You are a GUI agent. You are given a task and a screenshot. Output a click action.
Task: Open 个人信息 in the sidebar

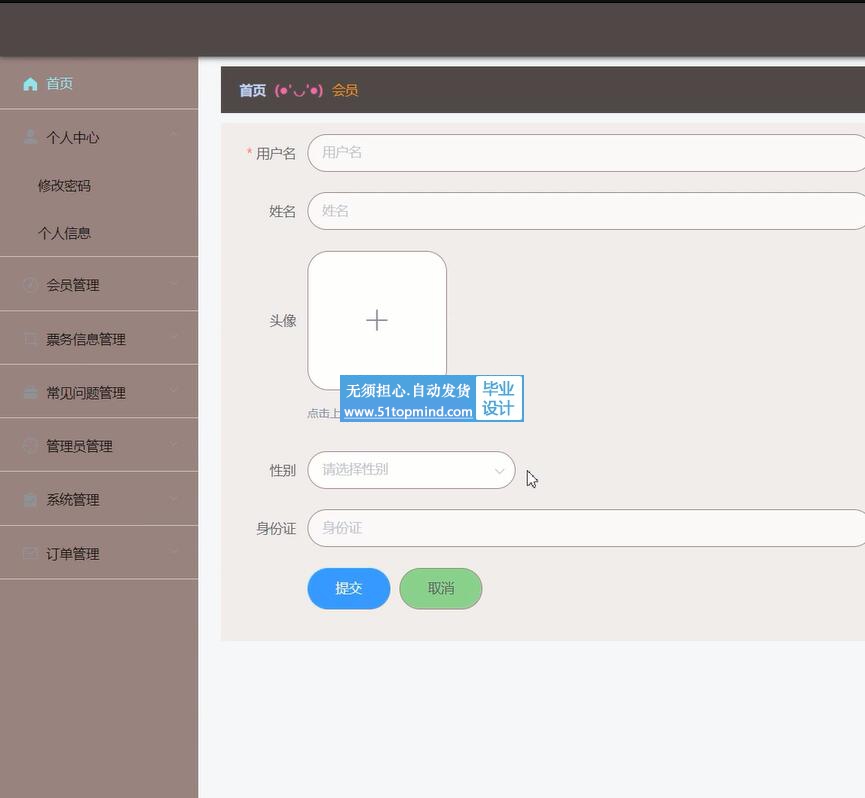tap(64, 233)
